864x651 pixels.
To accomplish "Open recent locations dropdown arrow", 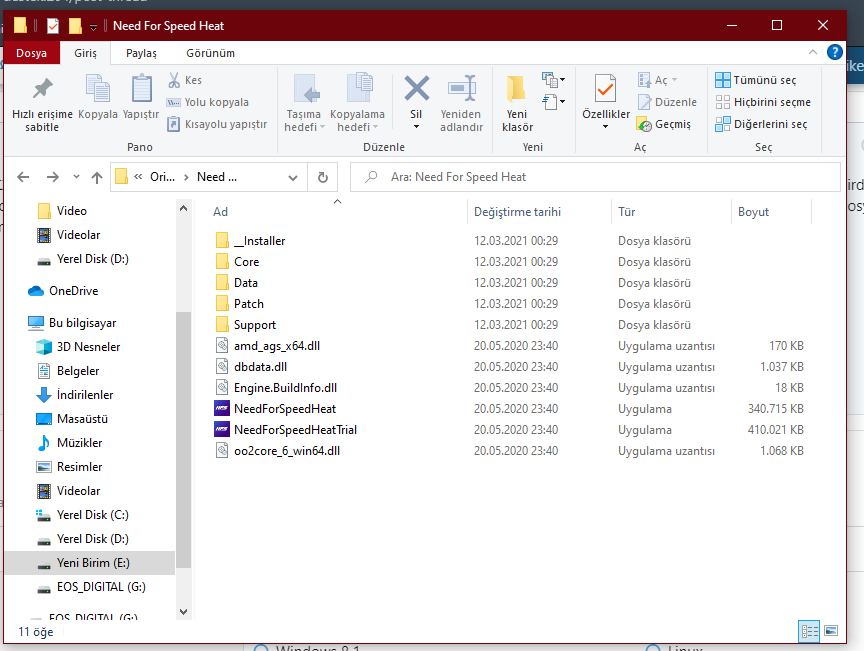I will (x=76, y=177).
